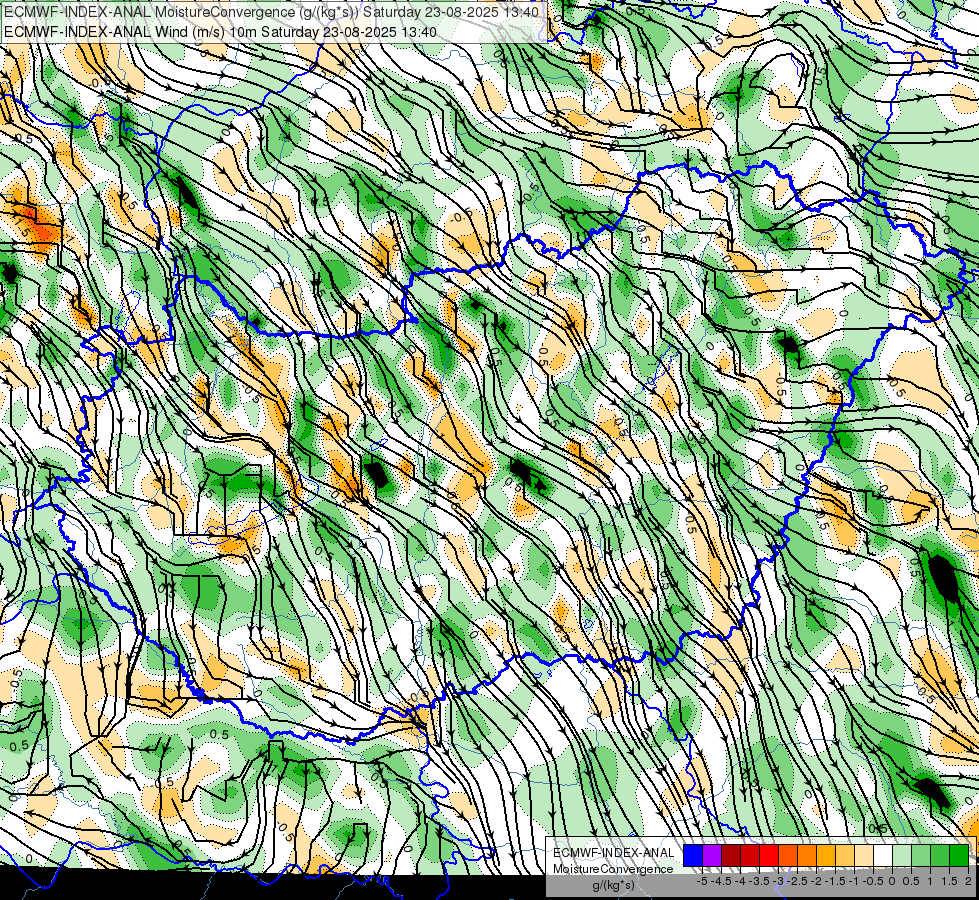Click the legend tick label -1.5
The image size is (979, 900).
pyautogui.click(x=835, y=881)
